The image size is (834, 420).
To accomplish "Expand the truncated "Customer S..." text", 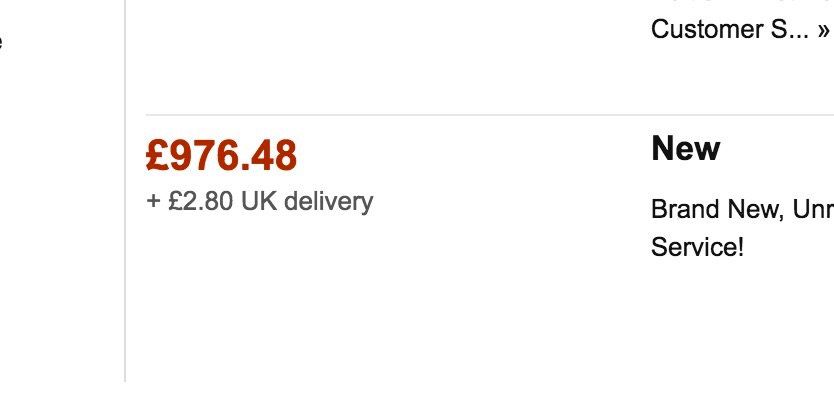I will (730, 29).
